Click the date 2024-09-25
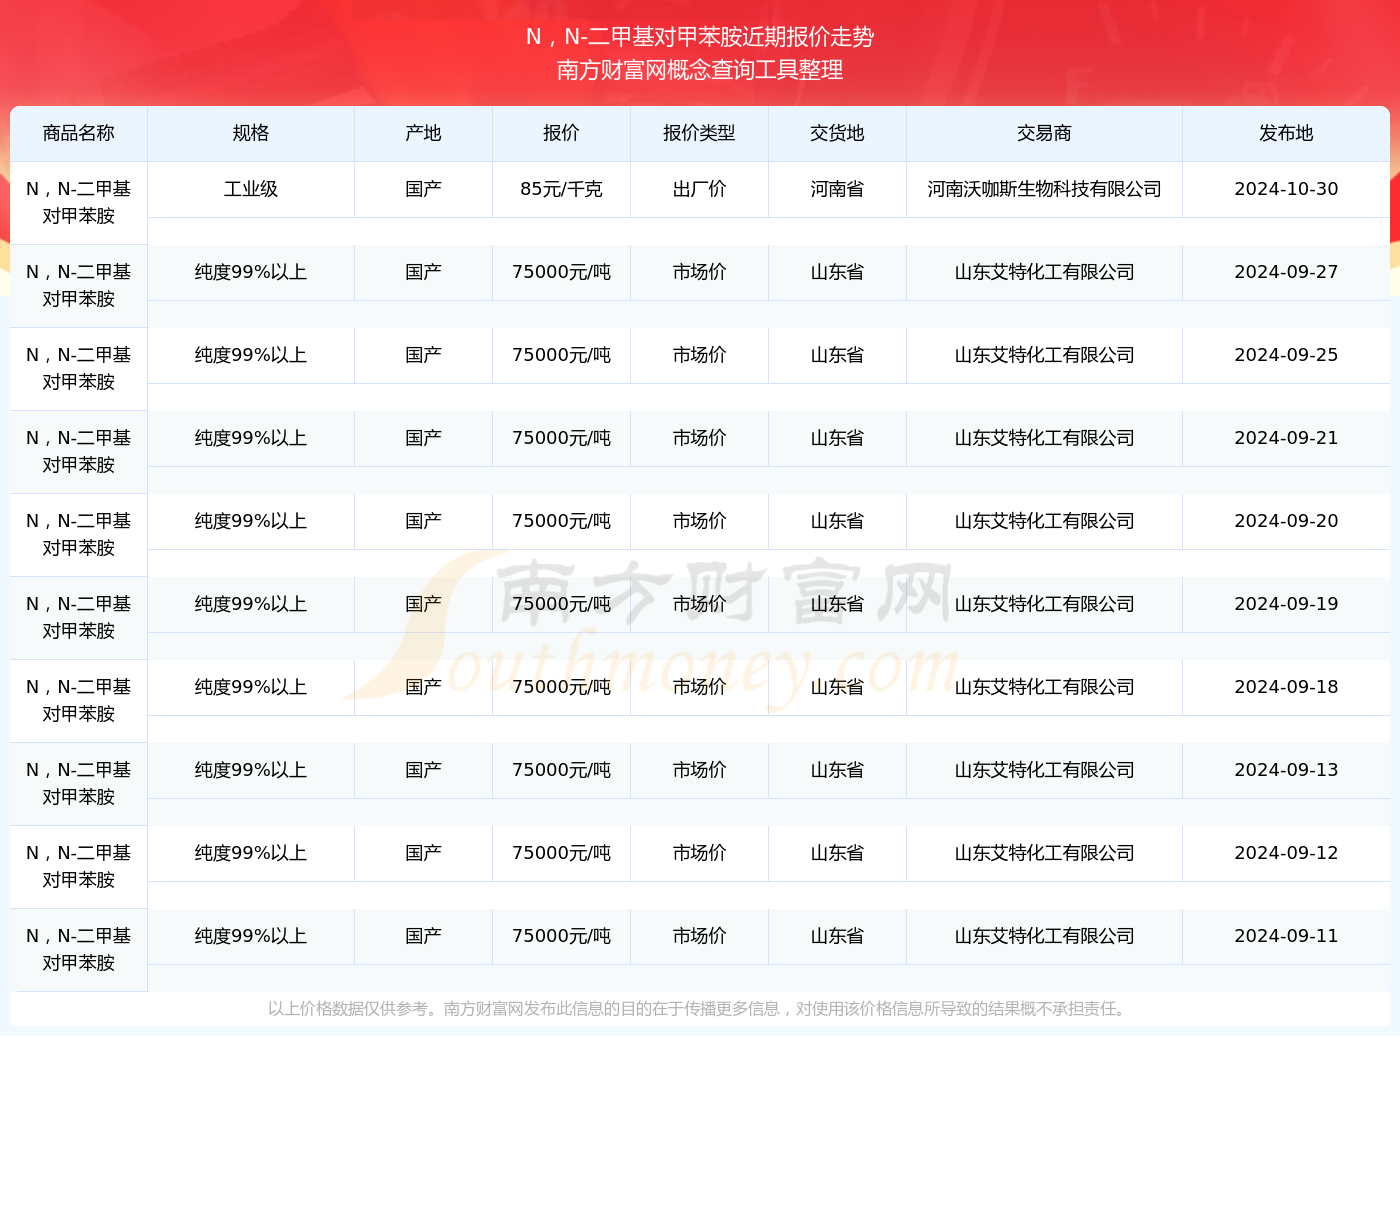Image resolution: width=1400 pixels, height=1205 pixels. click(1286, 355)
